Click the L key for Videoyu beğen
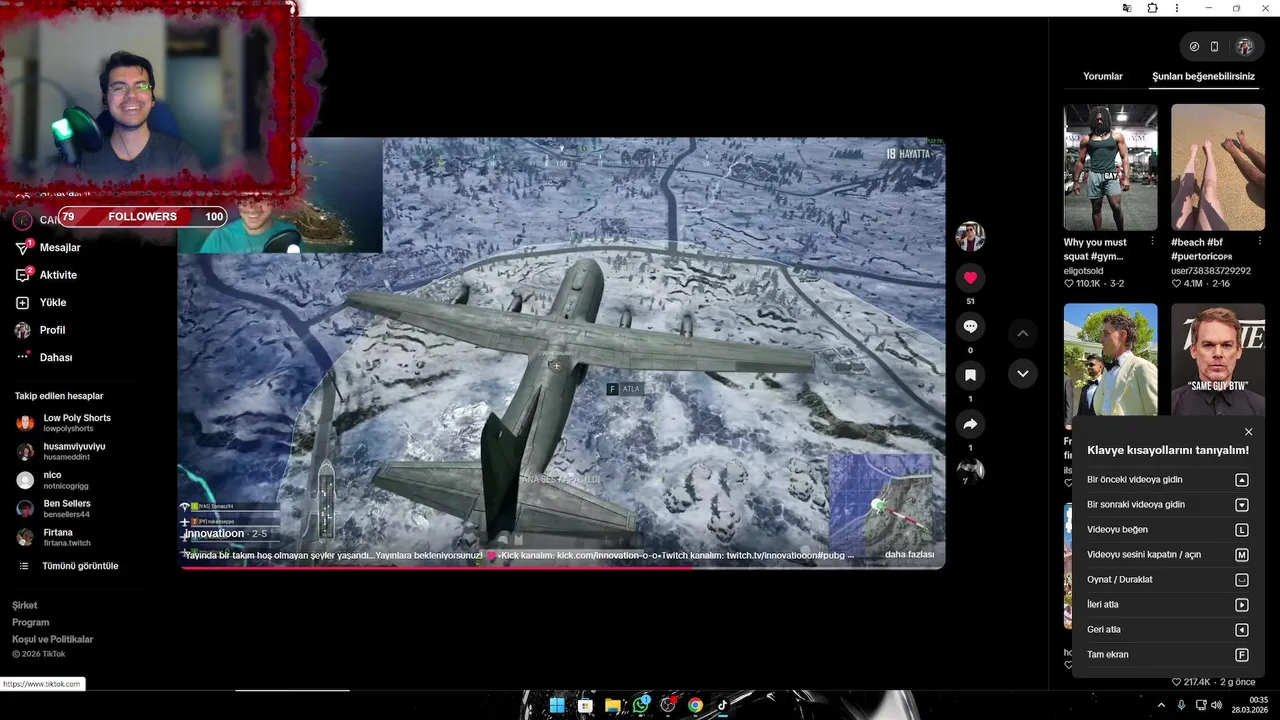The width and height of the screenshot is (1280, 720). (1242, 530)
